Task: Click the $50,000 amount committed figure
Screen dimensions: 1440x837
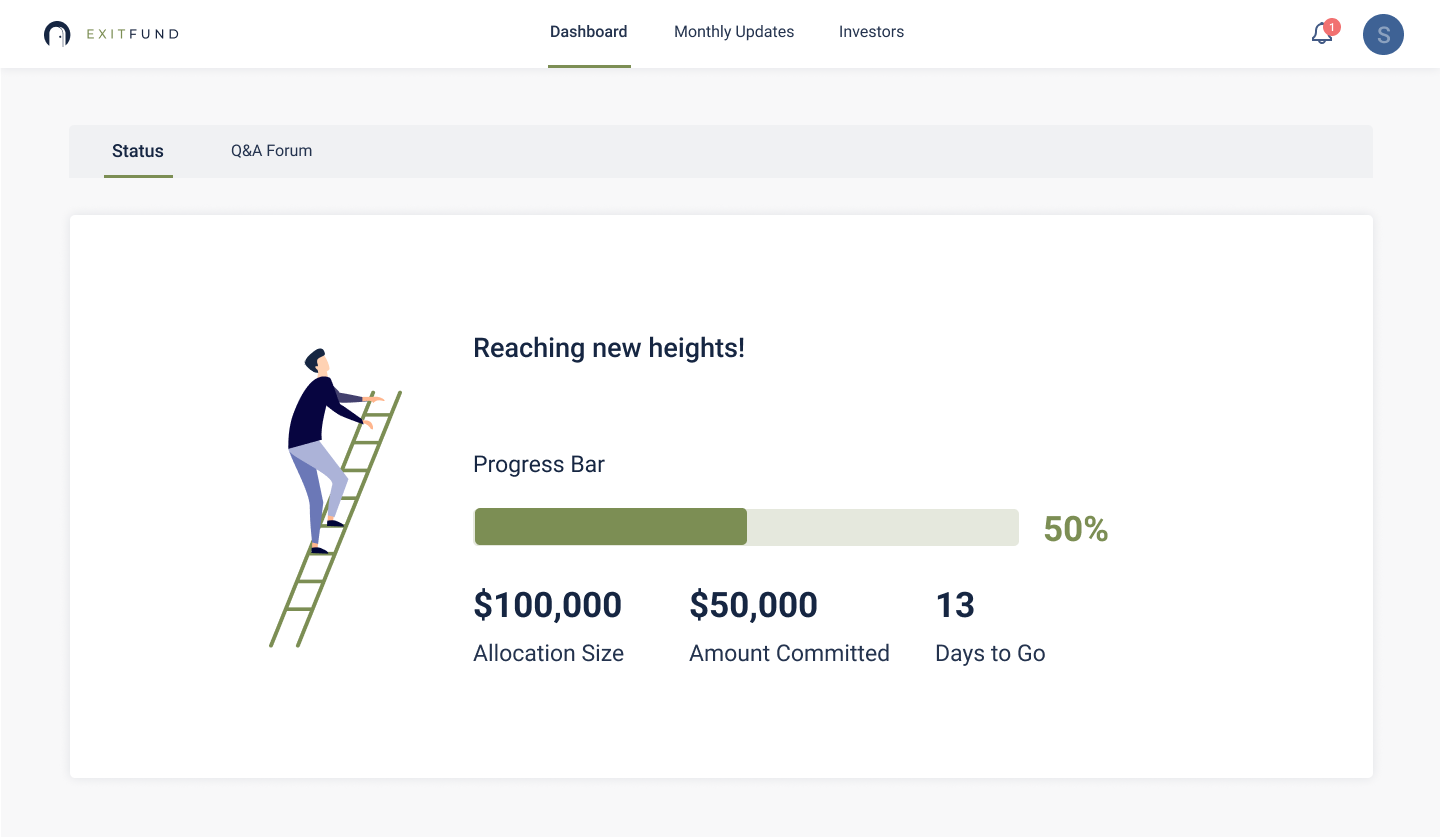Action: (x=754, y=605)
